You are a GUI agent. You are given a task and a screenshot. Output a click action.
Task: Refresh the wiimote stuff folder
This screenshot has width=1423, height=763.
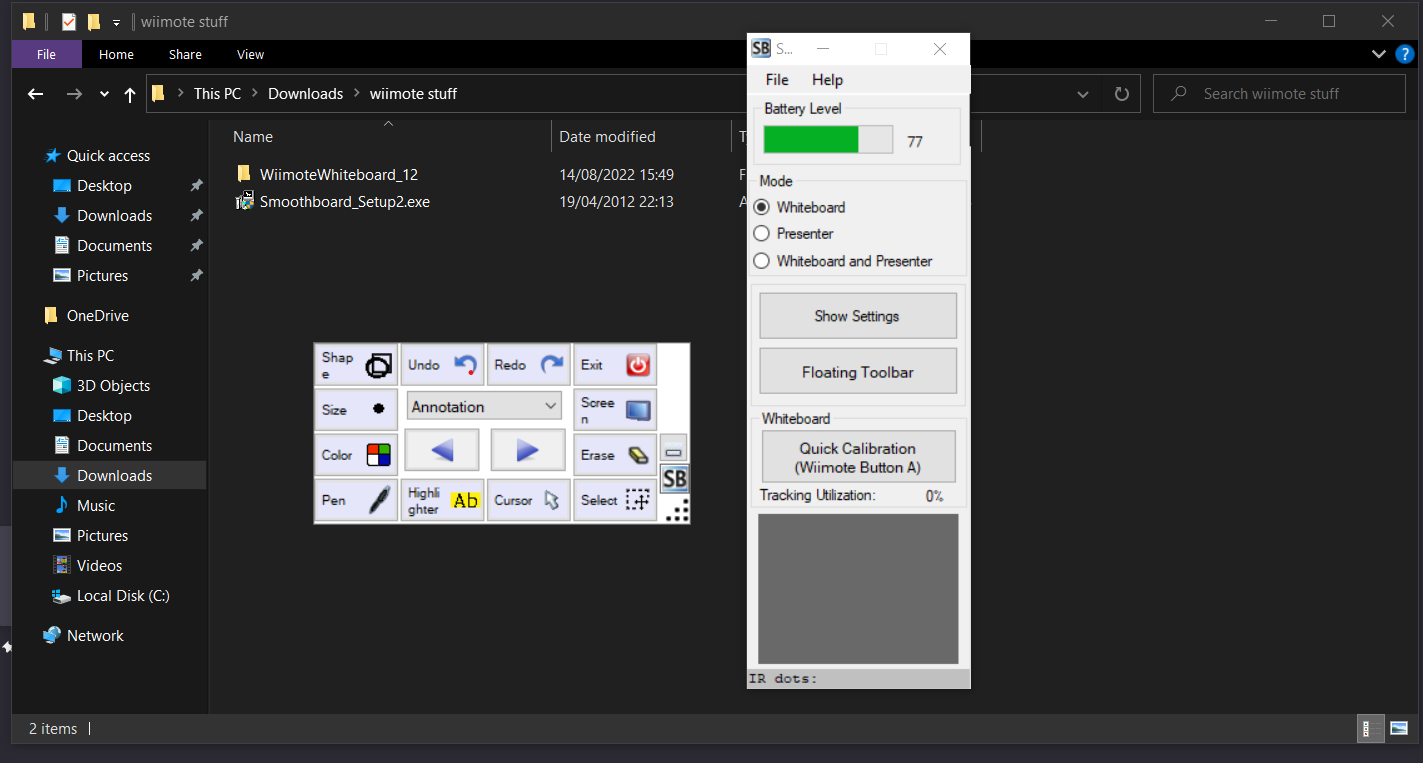[1121, 94]
